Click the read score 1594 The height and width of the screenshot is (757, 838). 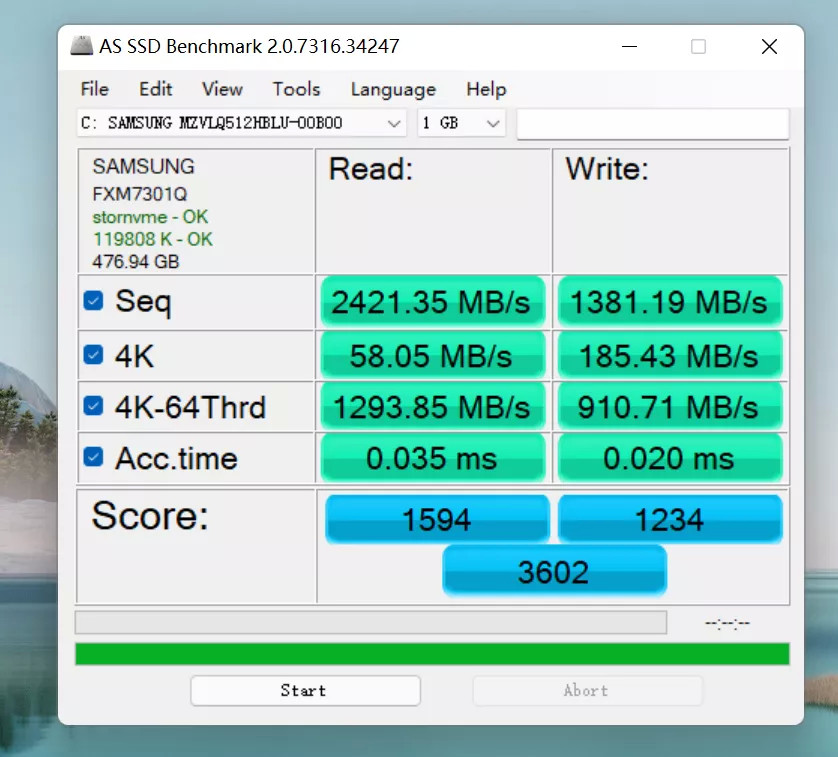point(437,519)
